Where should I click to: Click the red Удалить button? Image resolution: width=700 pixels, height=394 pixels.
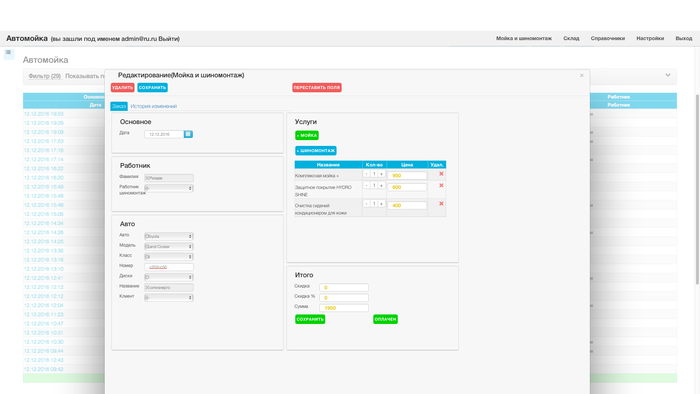(123, 87)
